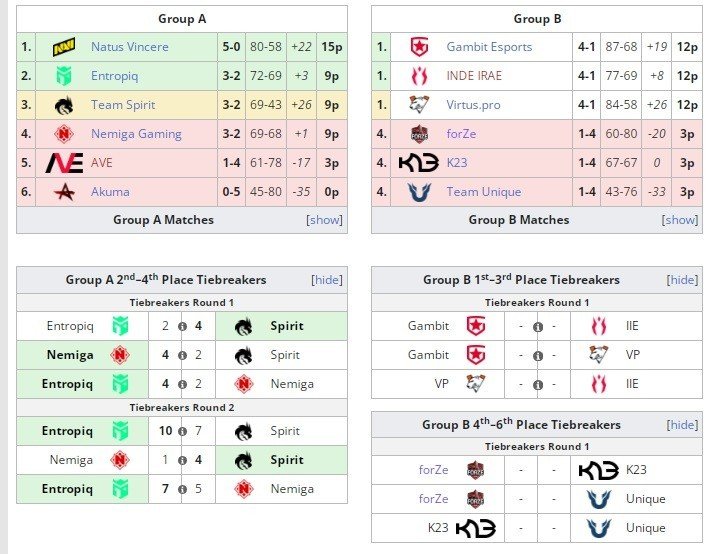
Task: Open the Nemiga Gaming team link
Action: [x=136, y=134]
